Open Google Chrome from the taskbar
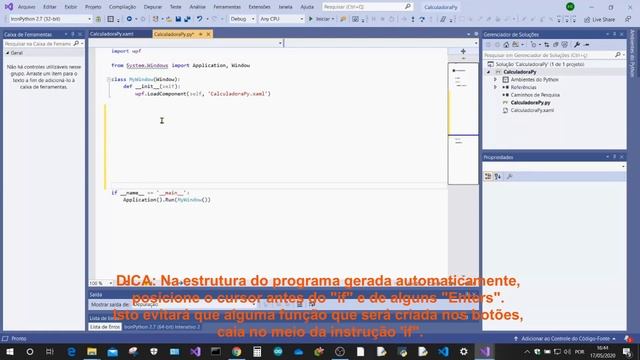The height and width of the screenshot is (360, 640). pyautogui.click(x=236, y=351)
